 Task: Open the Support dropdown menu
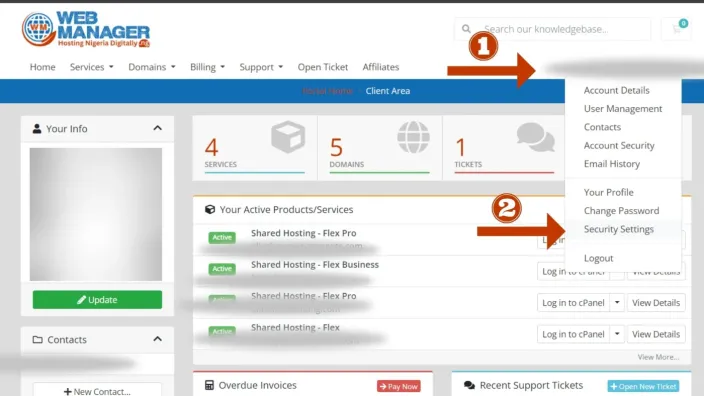(261, 67)
